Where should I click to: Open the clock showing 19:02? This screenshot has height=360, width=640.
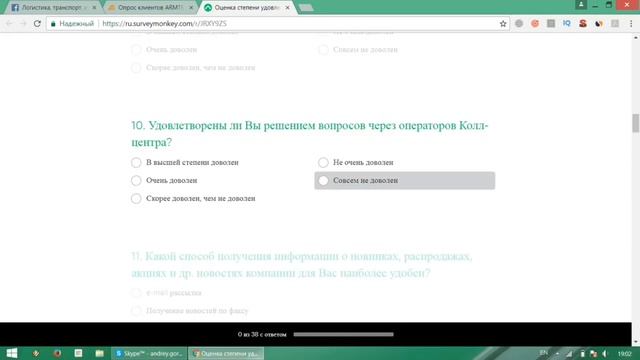click(x=624, y=353)
